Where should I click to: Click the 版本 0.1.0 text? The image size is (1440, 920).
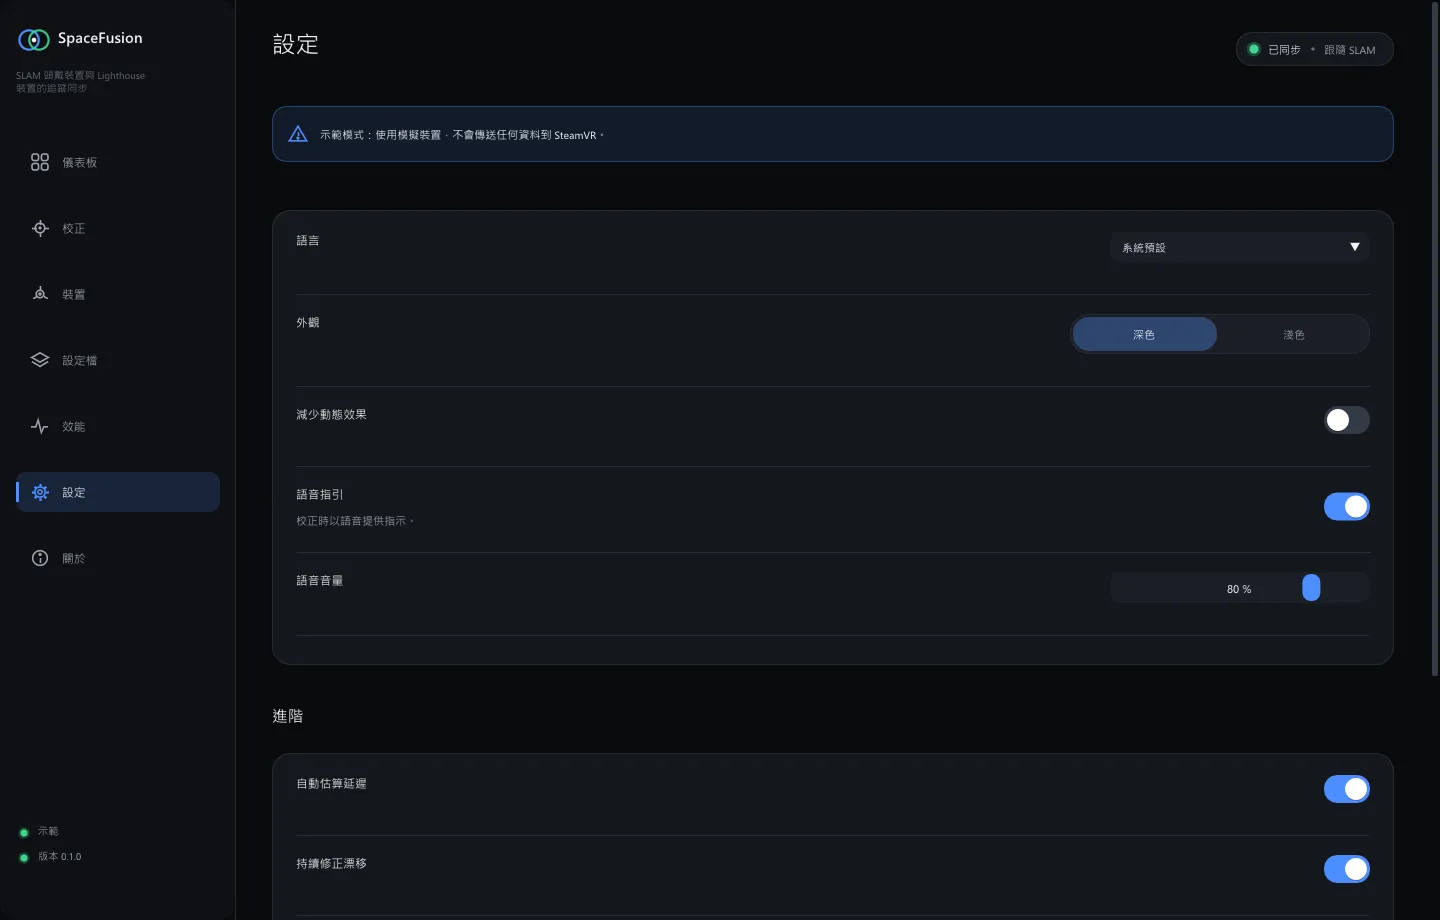click(x=60, y=857)
